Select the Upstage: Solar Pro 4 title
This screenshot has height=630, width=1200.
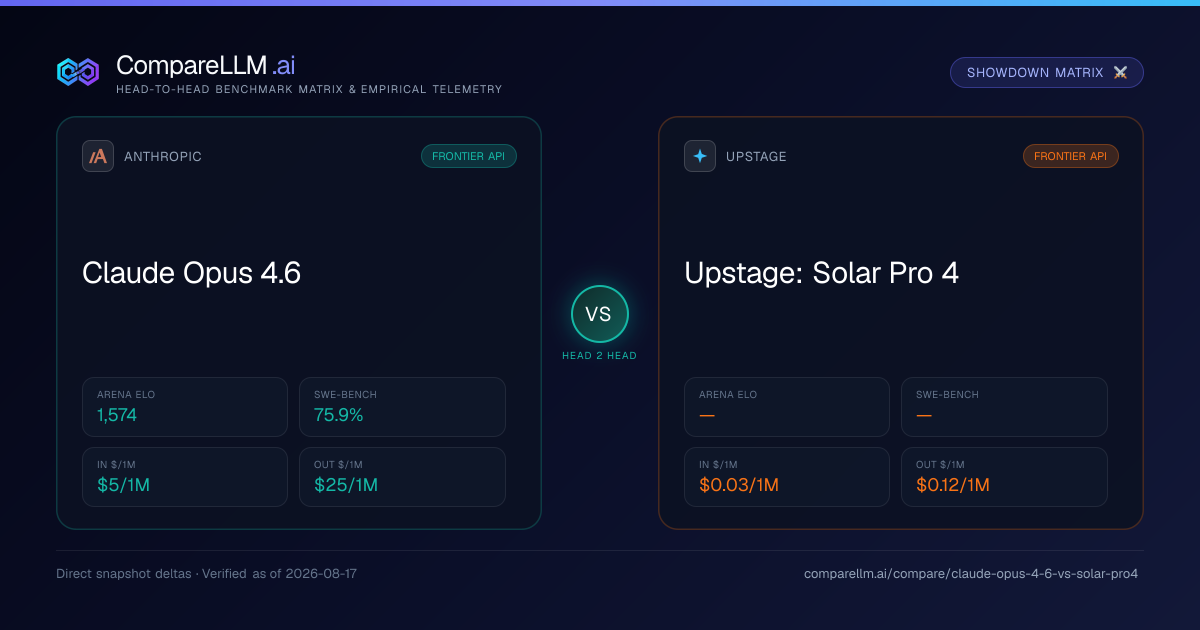click(x=821, y=273)
